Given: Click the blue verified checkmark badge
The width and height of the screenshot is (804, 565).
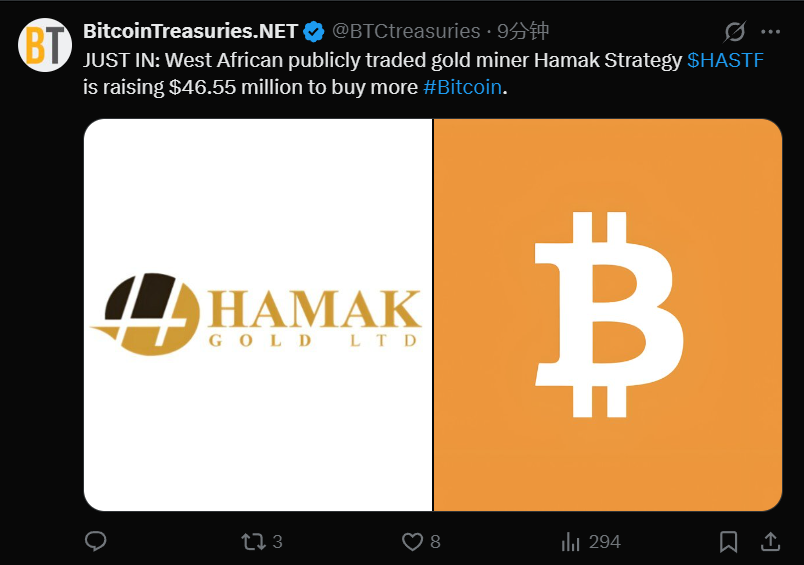Looking at the screenshot, I should pyautogui.click(x=314, y=32).
